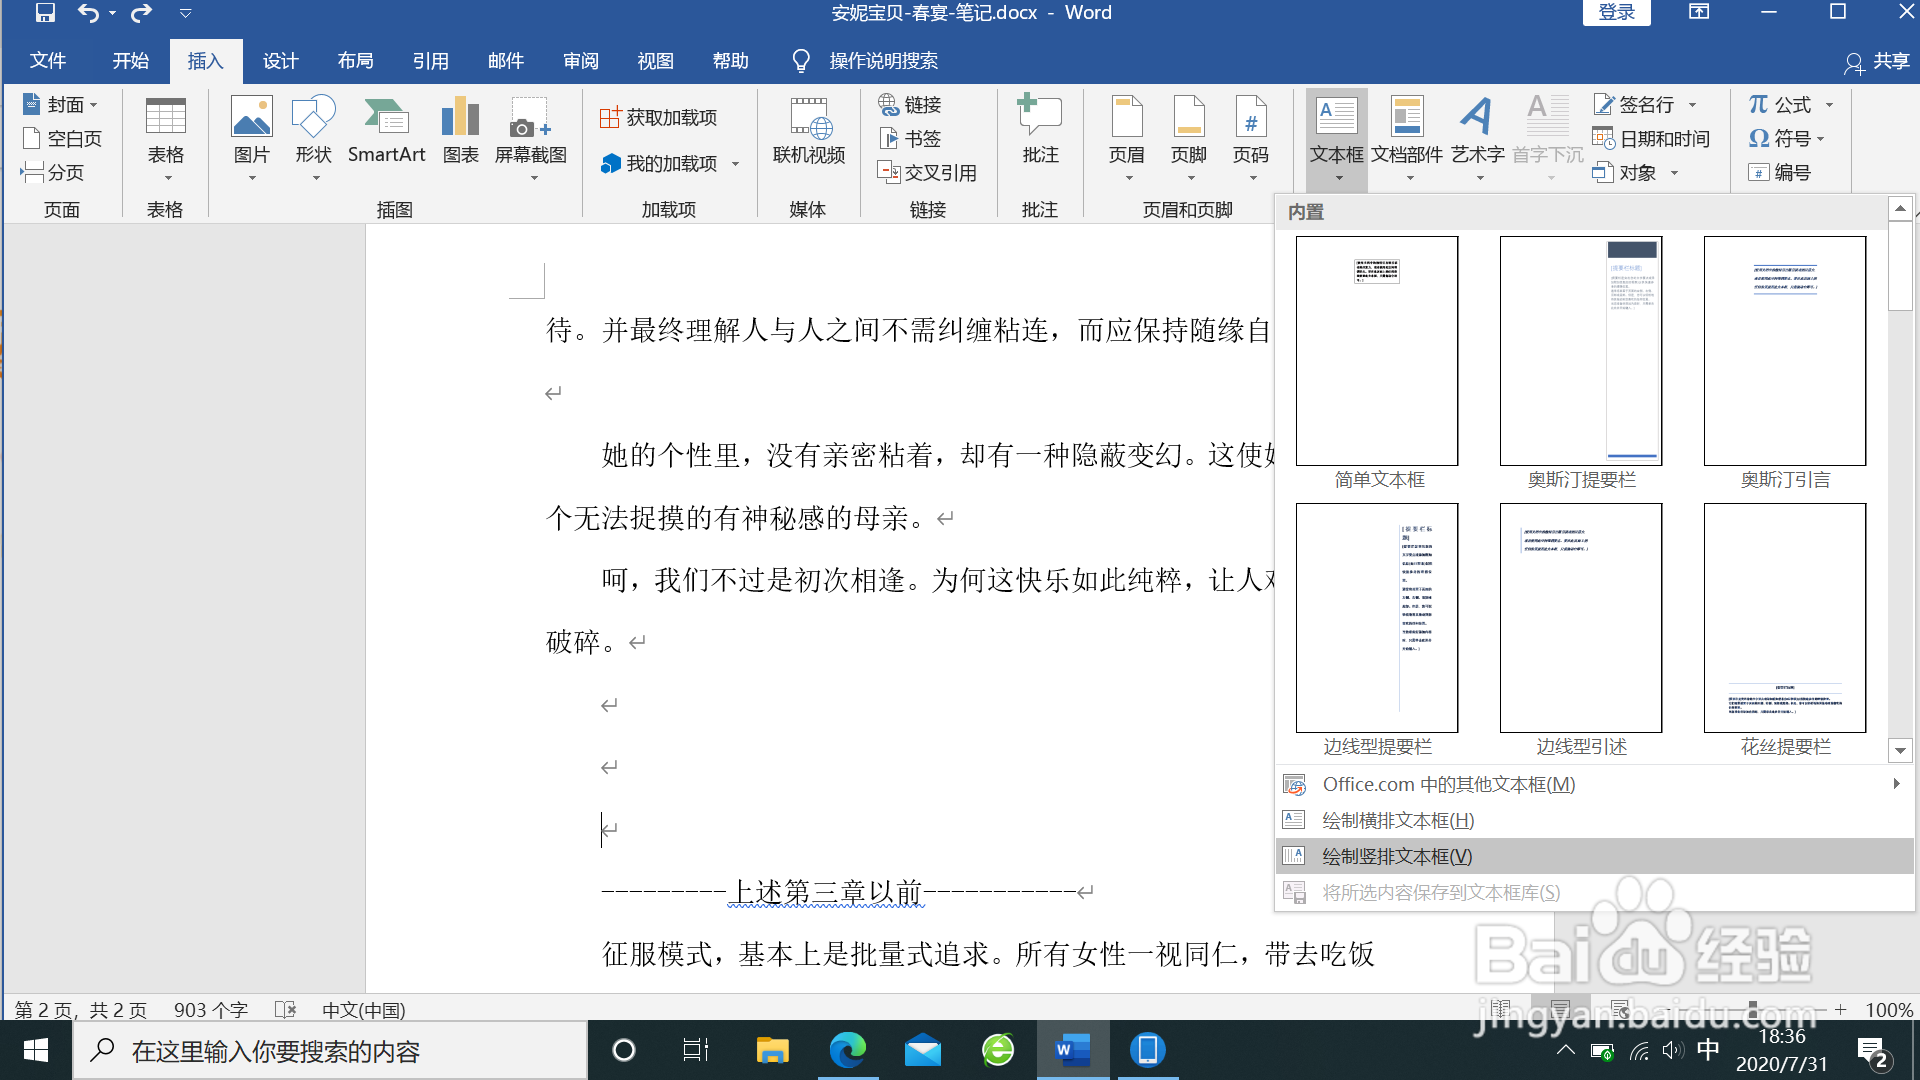
Task: Insert a blank page (空白页)
Action: coord(62,138)
